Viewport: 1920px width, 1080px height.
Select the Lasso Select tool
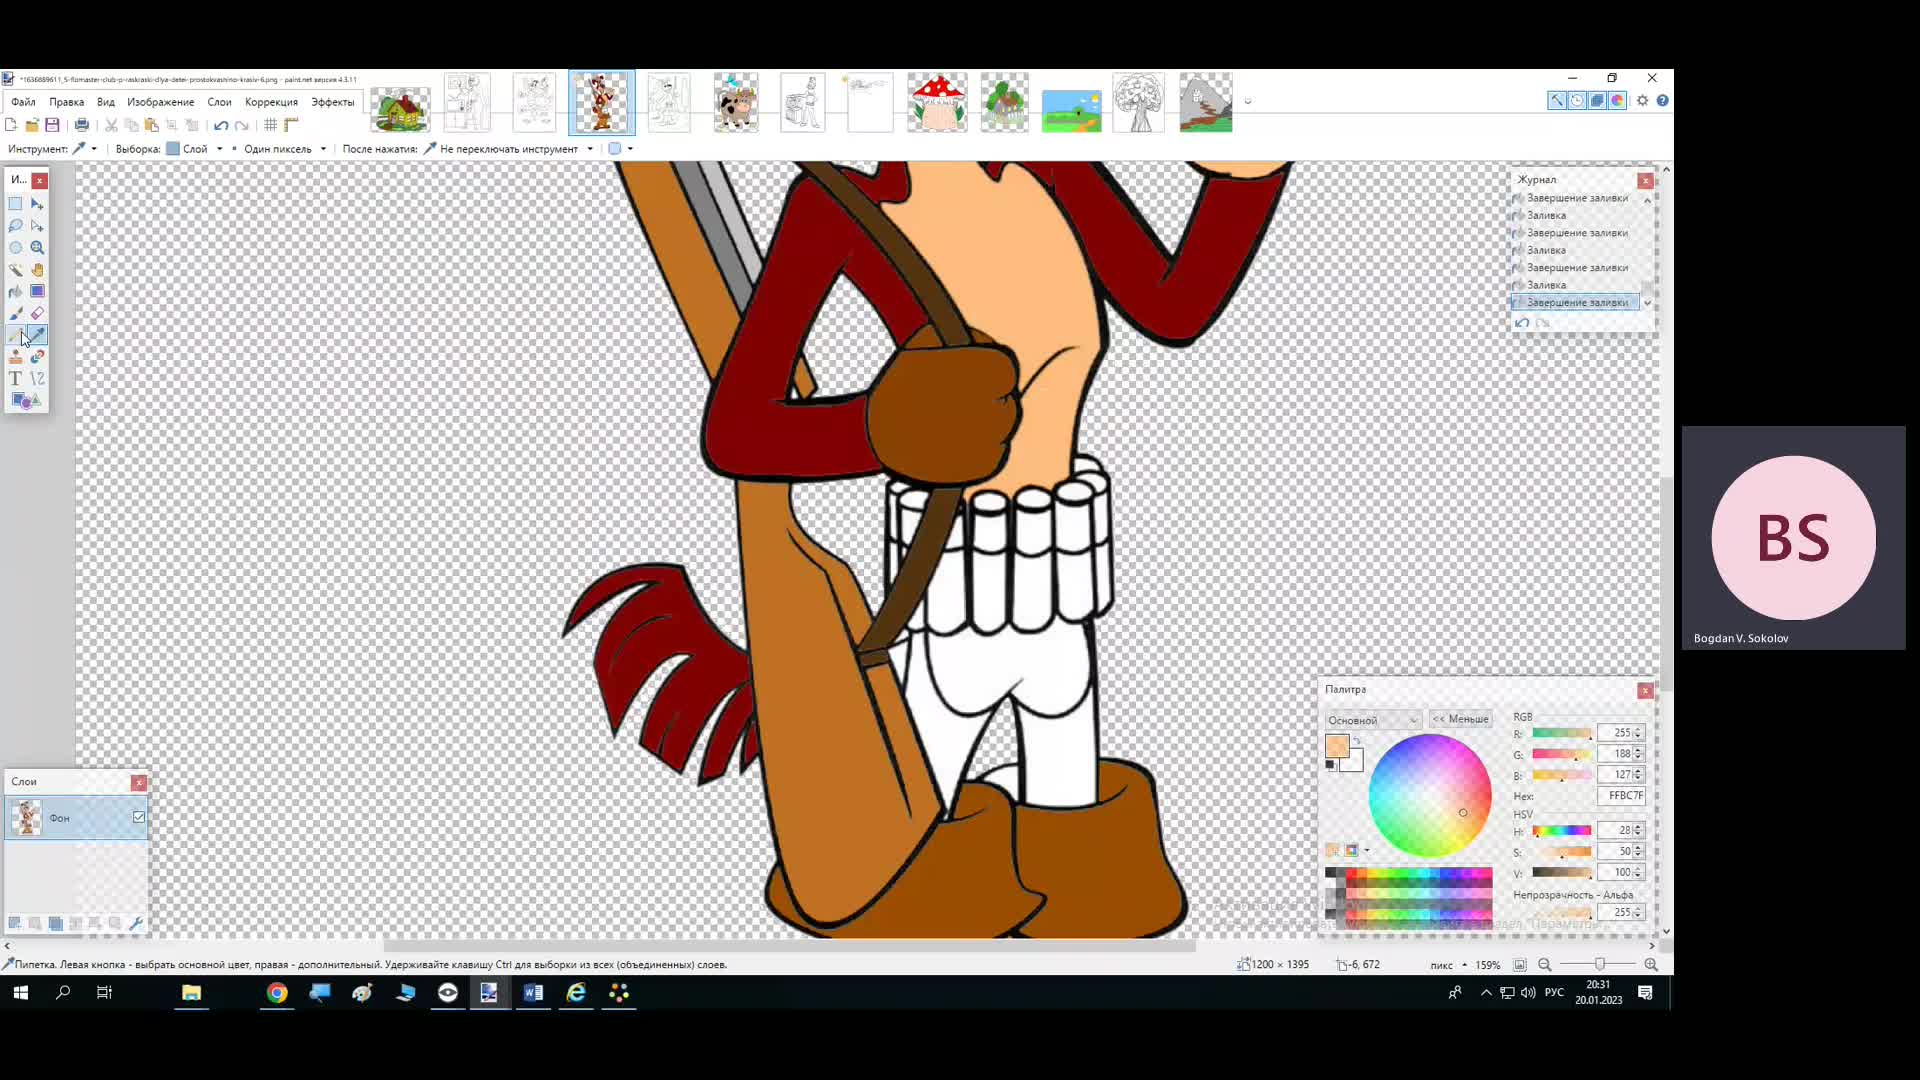[x=15, y=225]
